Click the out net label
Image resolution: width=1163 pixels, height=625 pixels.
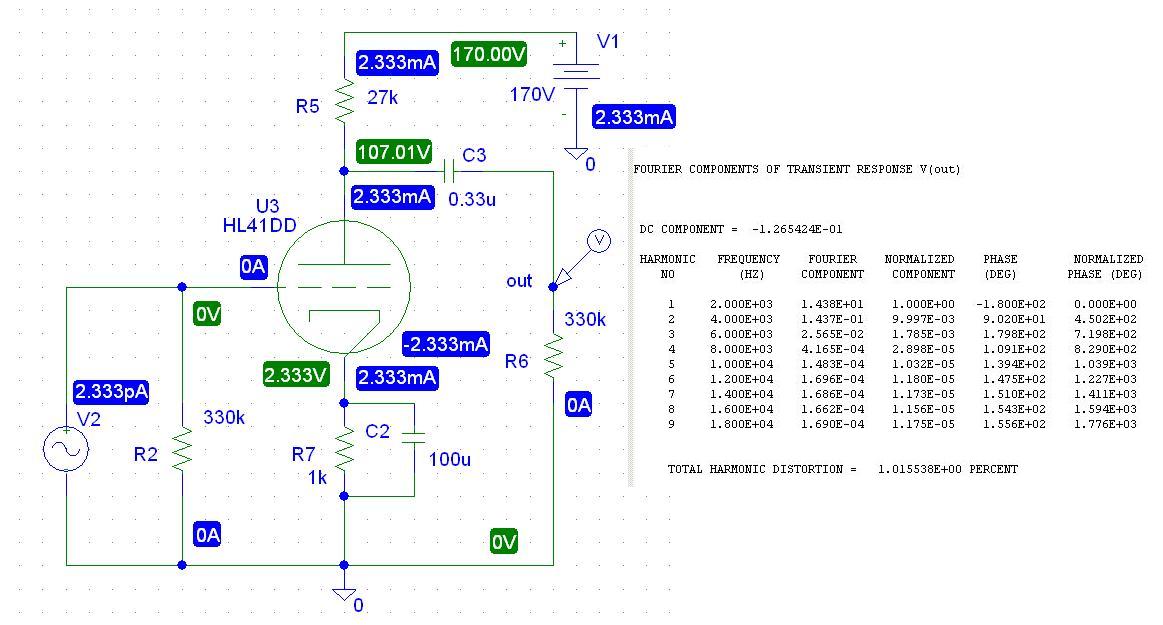point(519,281)
